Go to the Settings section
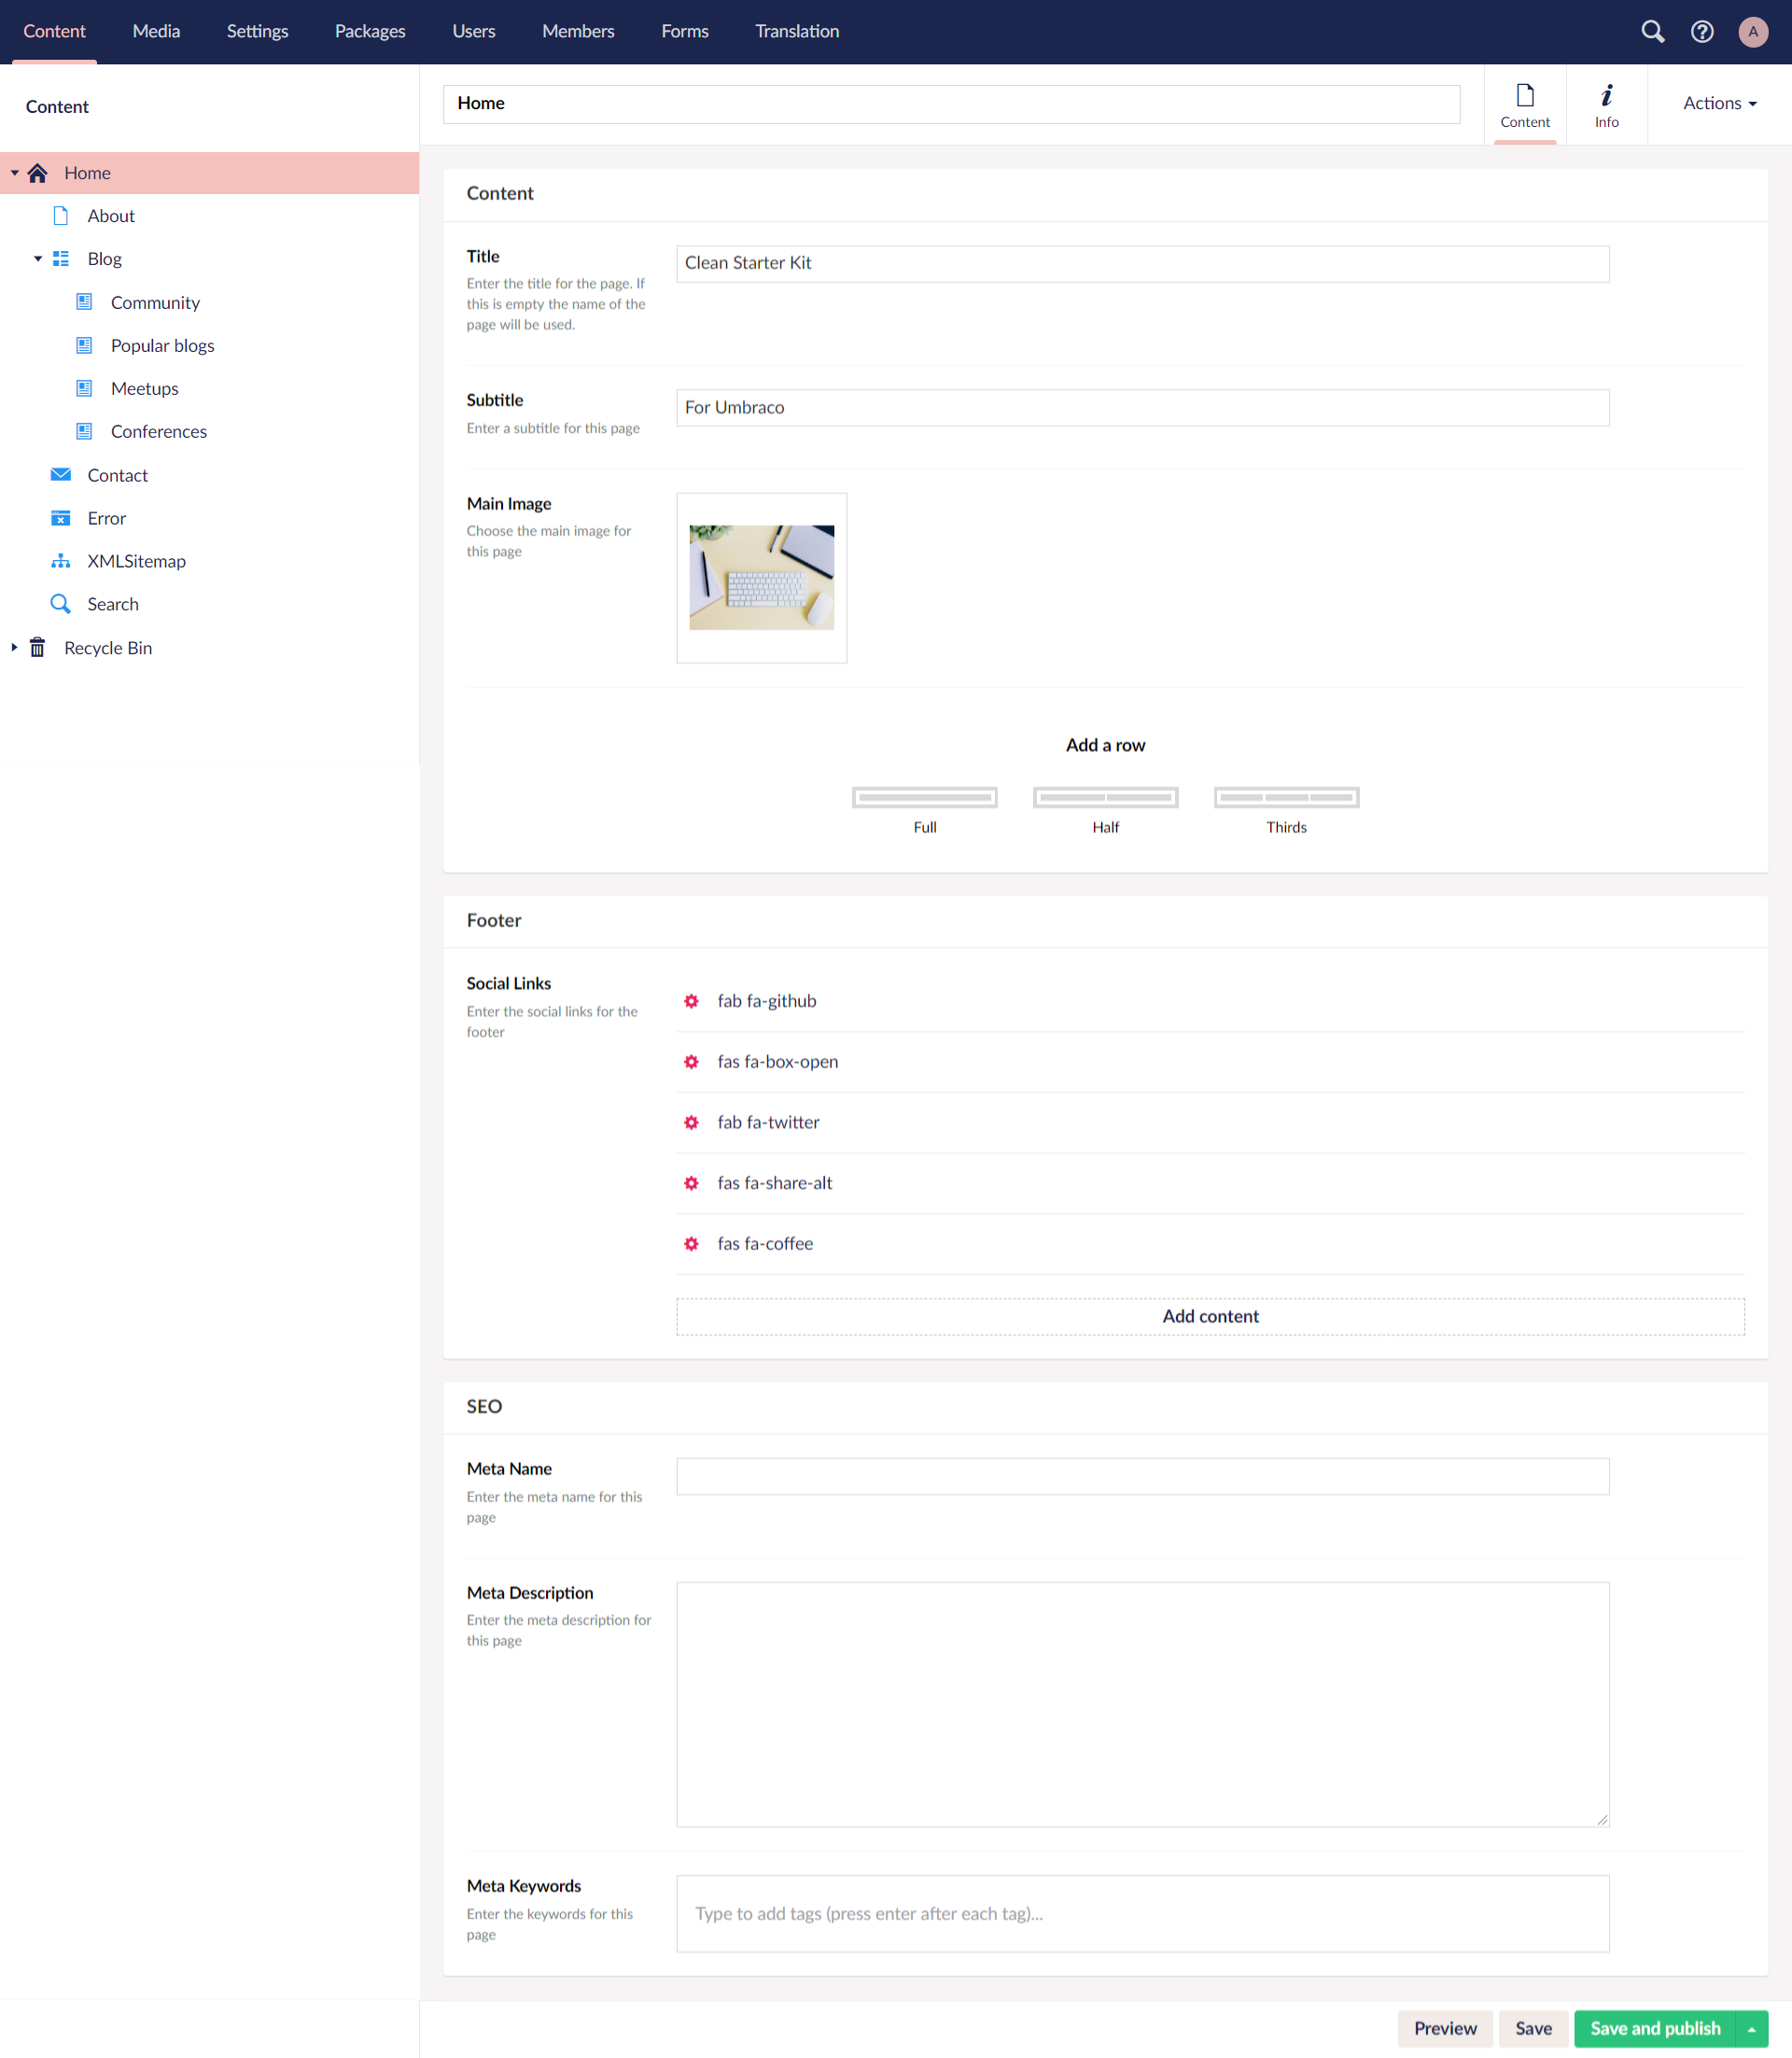The image size is (1792, 2058). click(x=257, y=31)
